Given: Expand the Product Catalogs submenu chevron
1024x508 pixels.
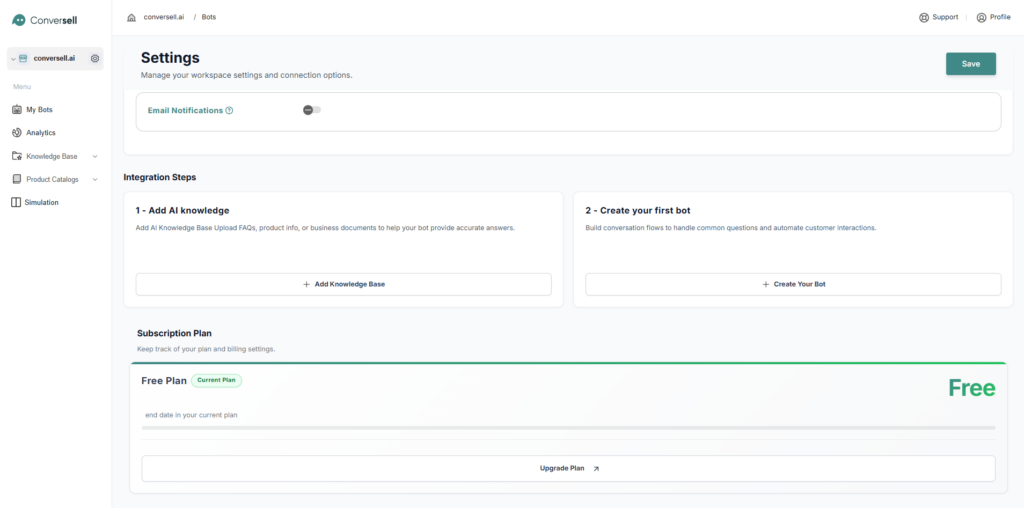Looking at the screenshot, I should coord(95,180).
